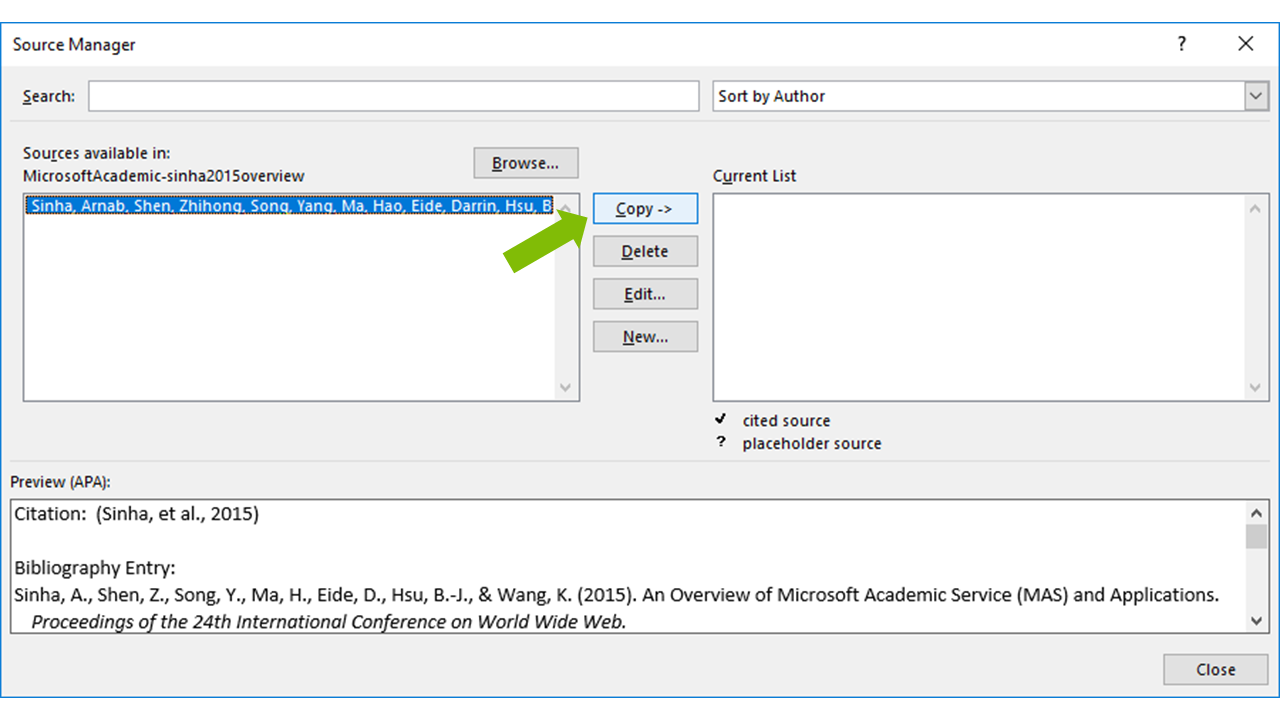Click the bibliography entry text in Preview

coord(615,595)
